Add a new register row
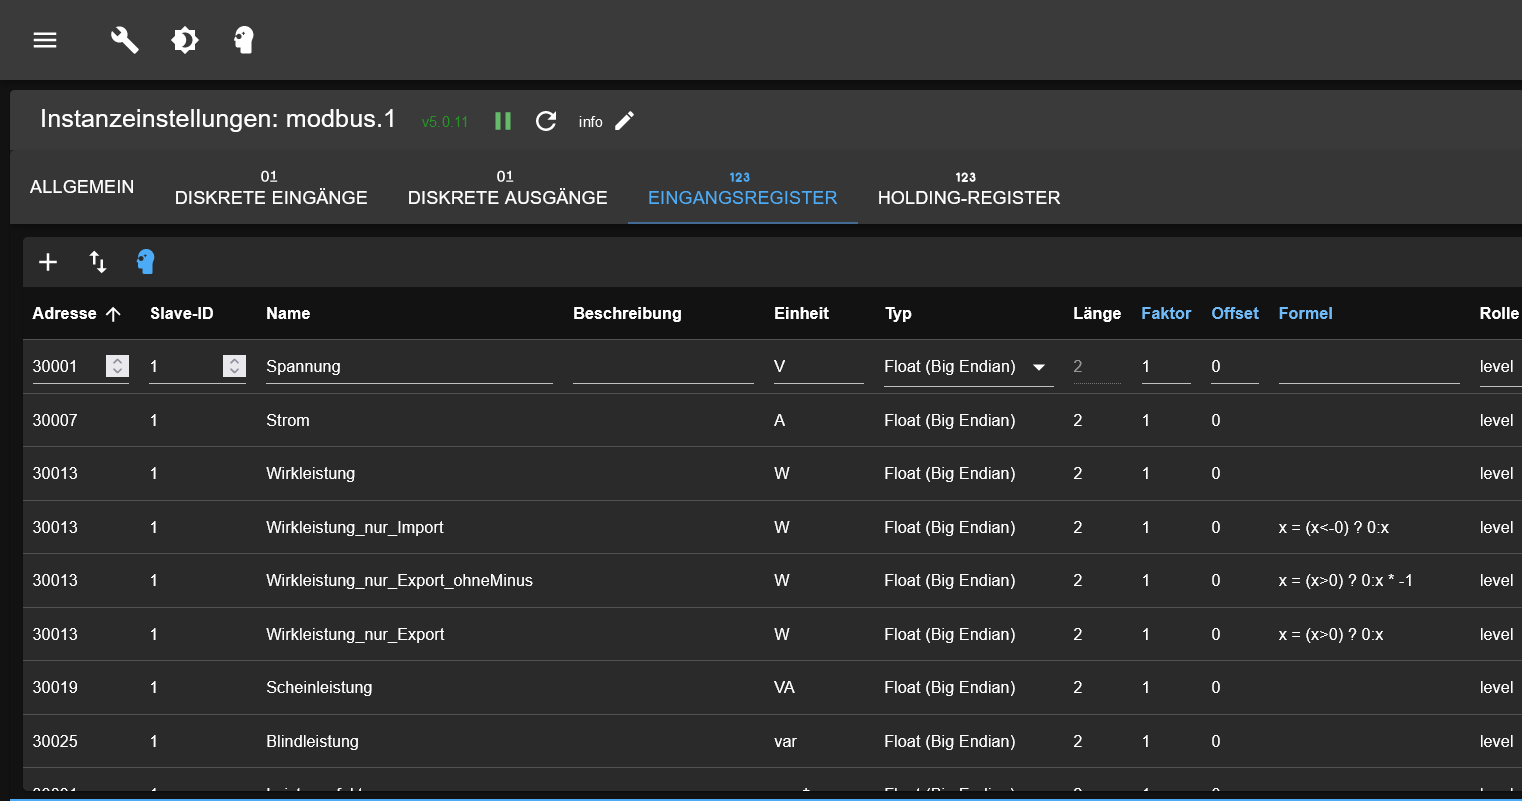The image size is (1522, 801). [x=48, y=262]
